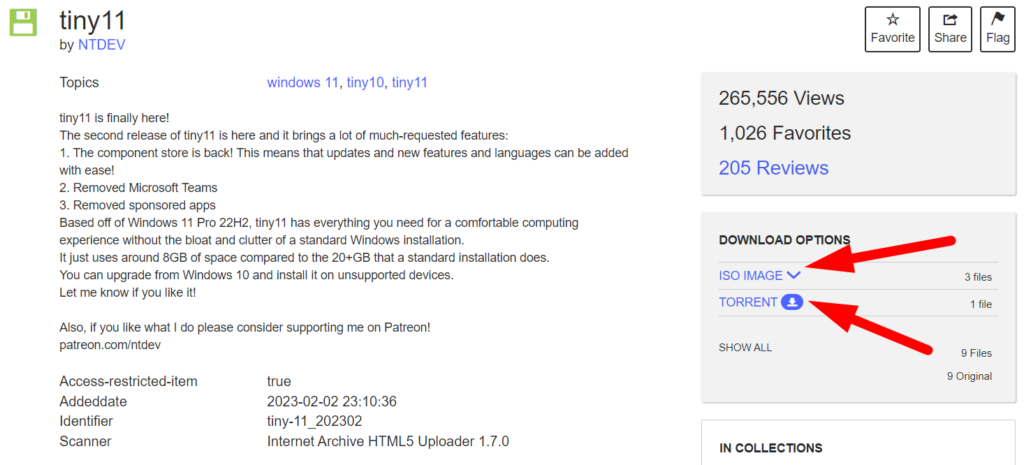Click the patreon.com/ntdev text
The width and height of the screenshot is (1024, 465).
[x=110, y=344]
